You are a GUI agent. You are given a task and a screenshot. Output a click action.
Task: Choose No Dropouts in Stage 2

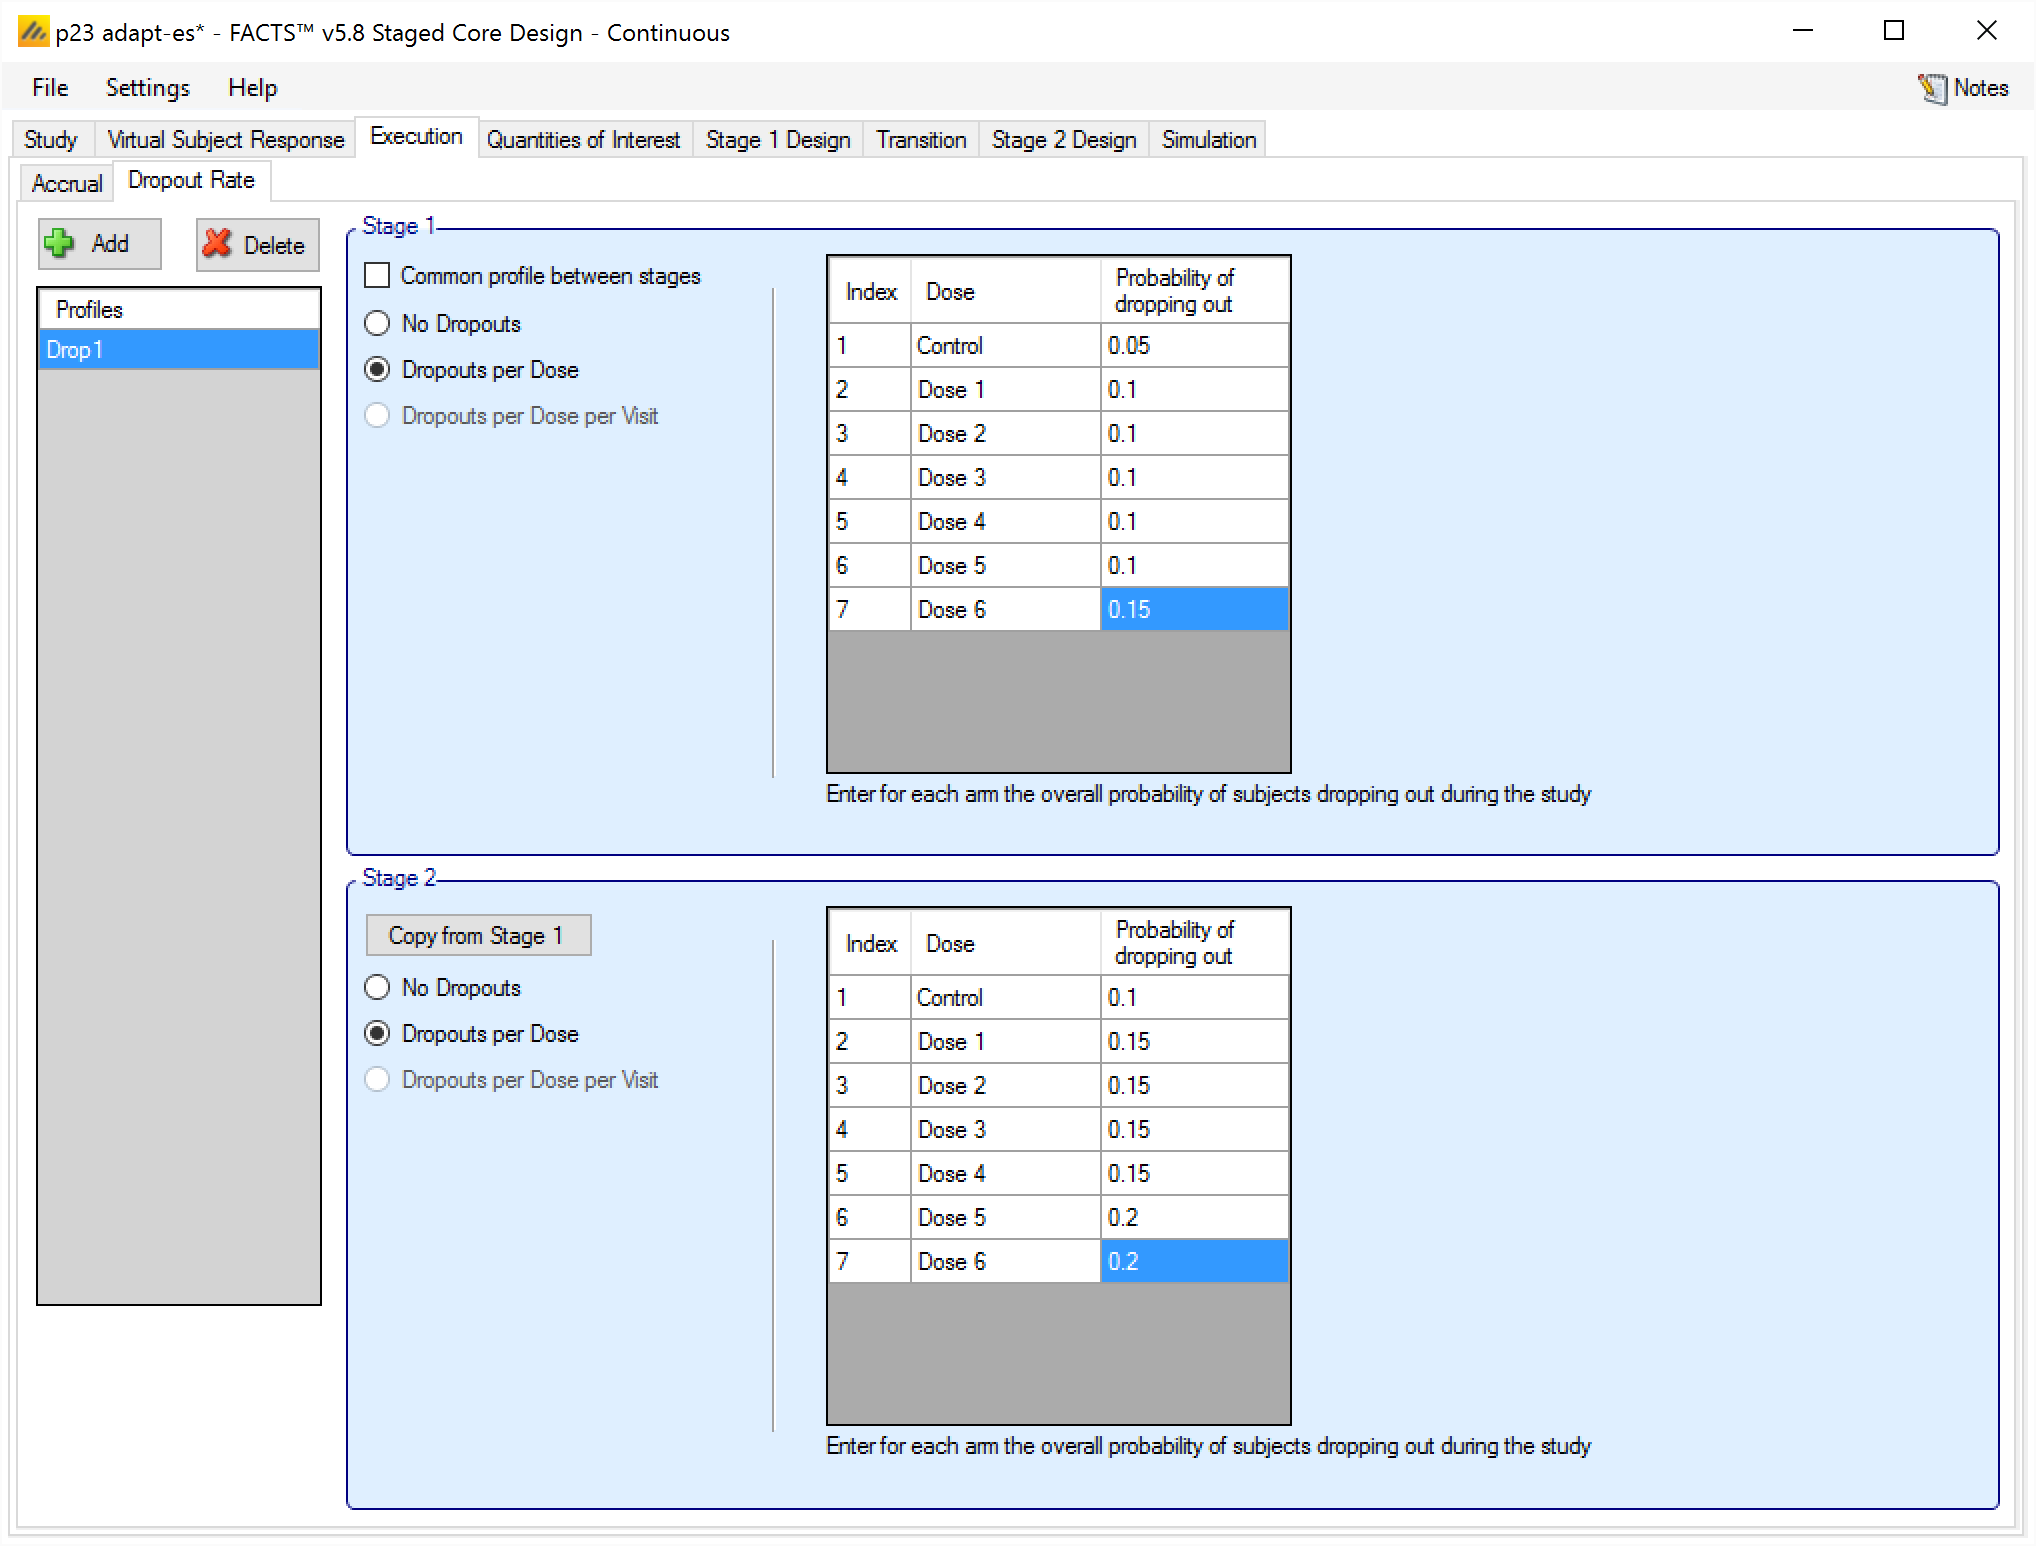coord(377,987)
